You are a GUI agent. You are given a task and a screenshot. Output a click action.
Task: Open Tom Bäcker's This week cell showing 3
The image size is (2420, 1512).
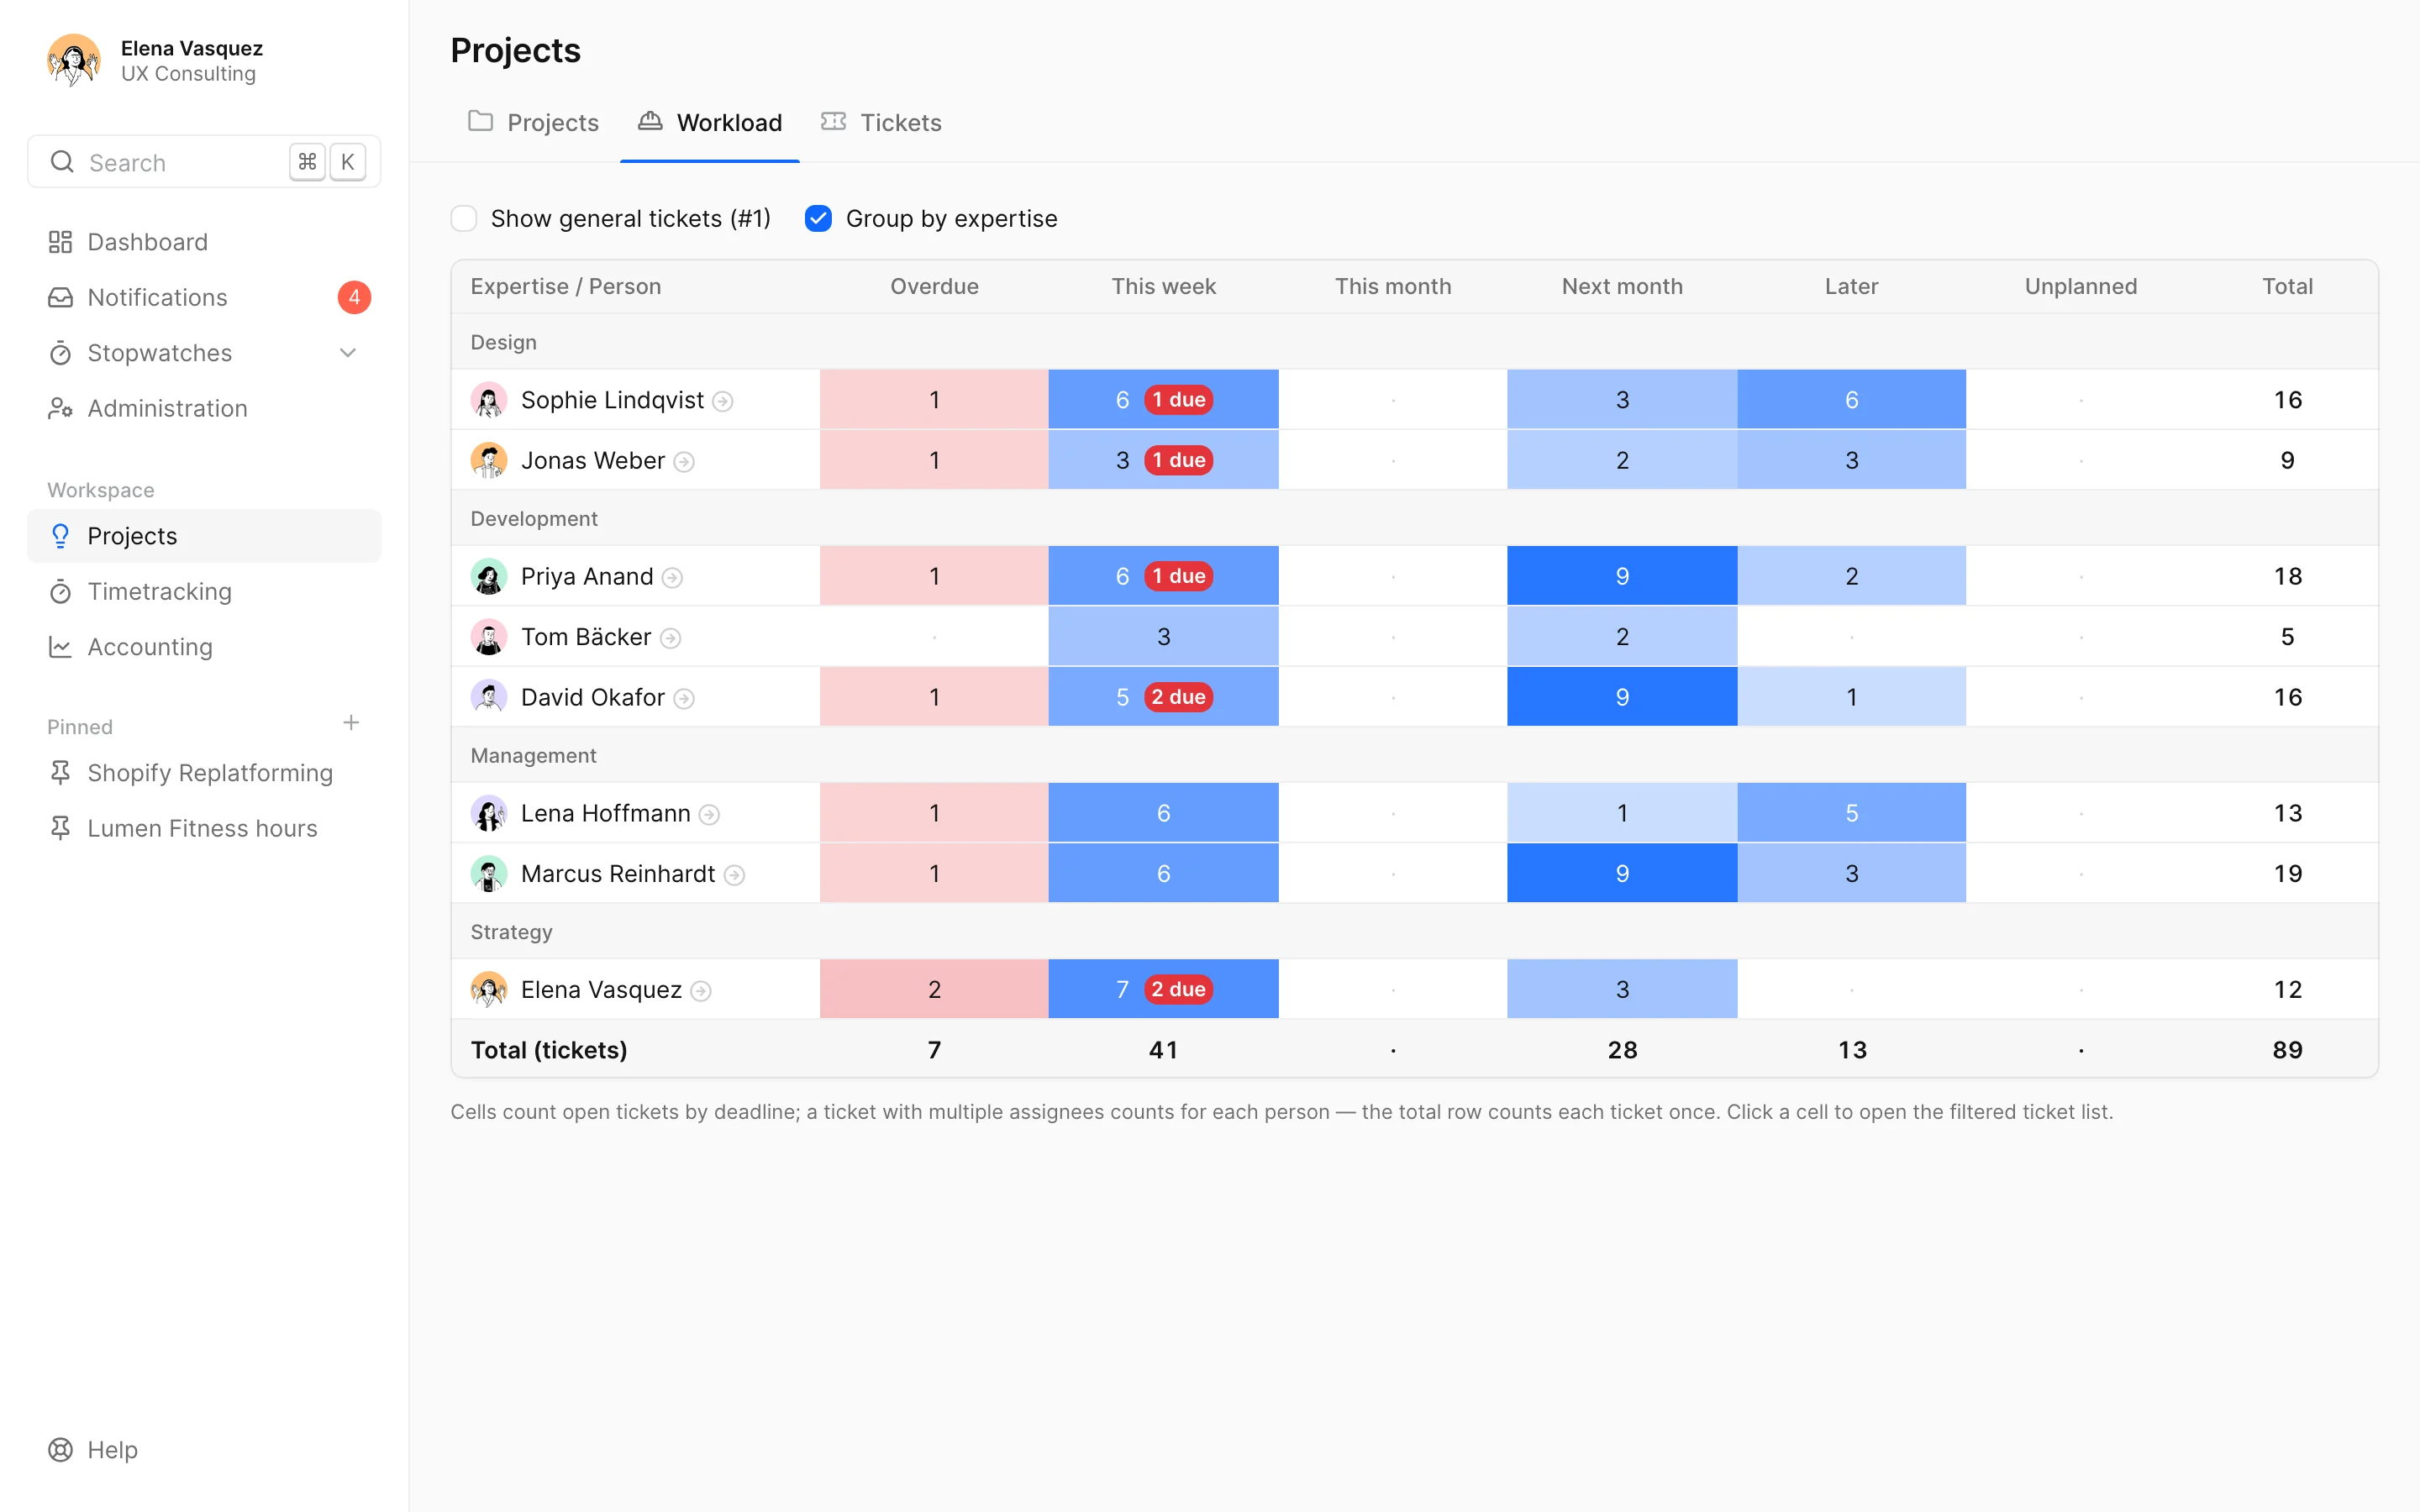tap(1163, 636)
